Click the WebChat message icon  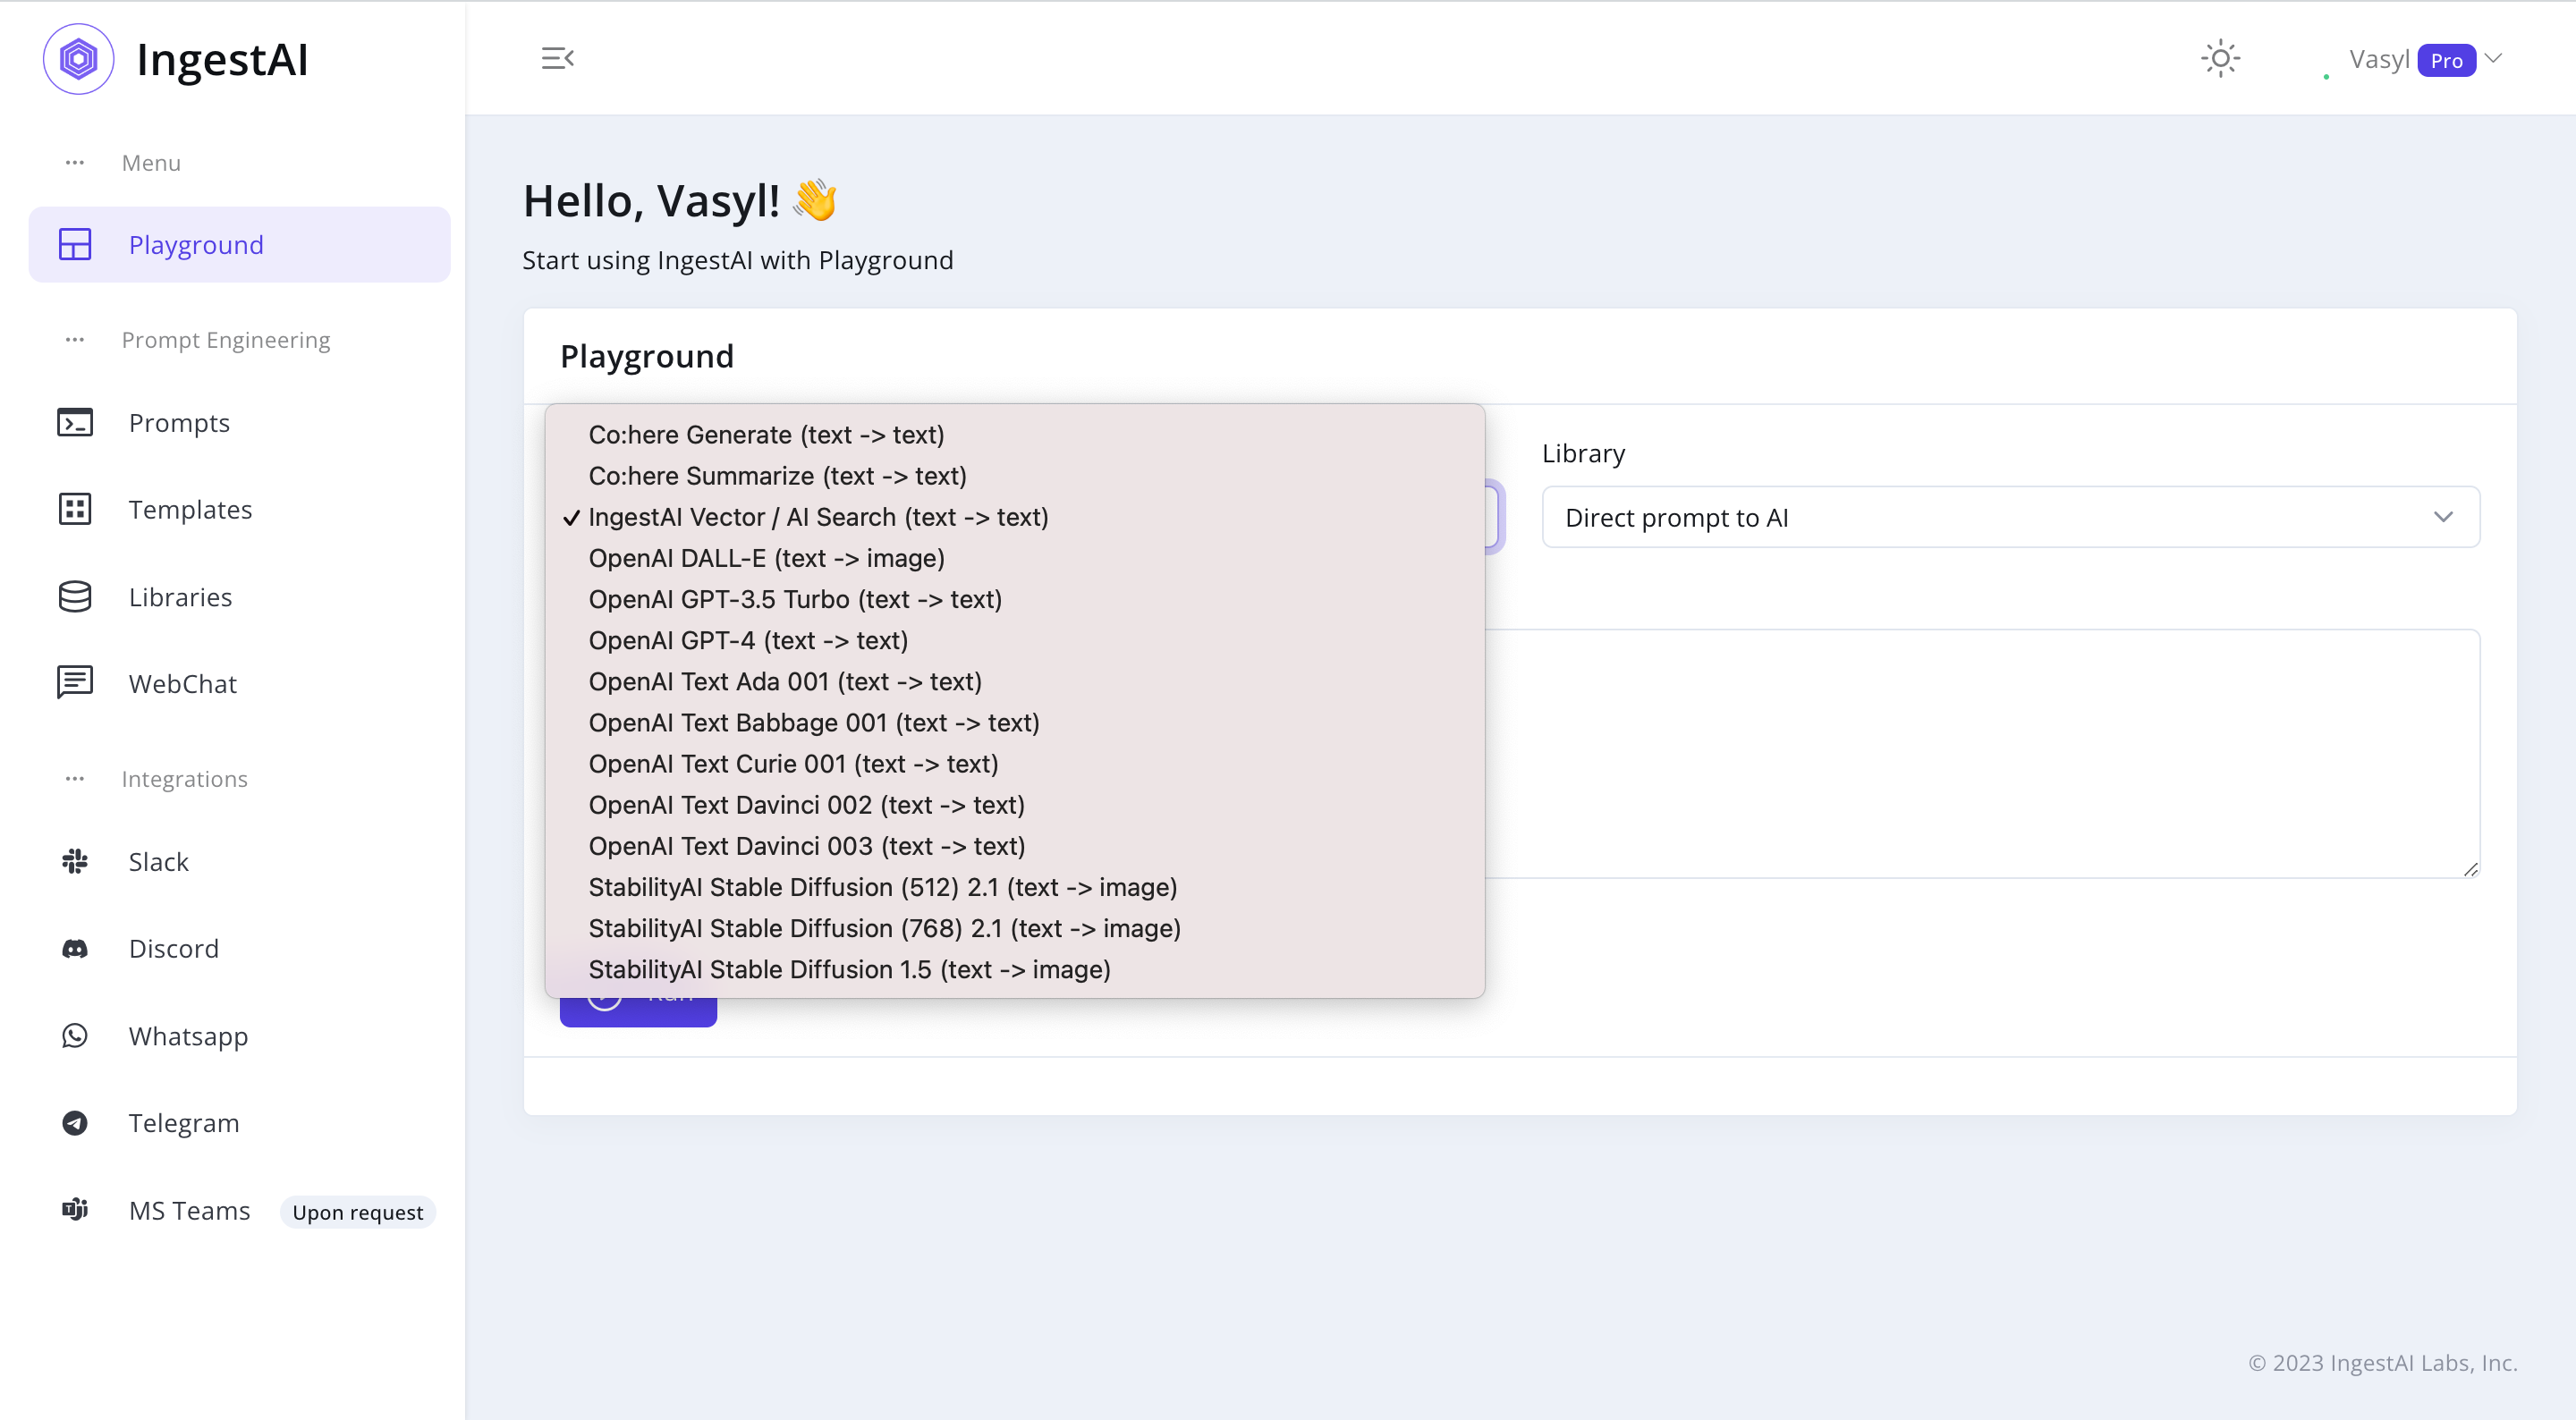[x=75, y=683]
